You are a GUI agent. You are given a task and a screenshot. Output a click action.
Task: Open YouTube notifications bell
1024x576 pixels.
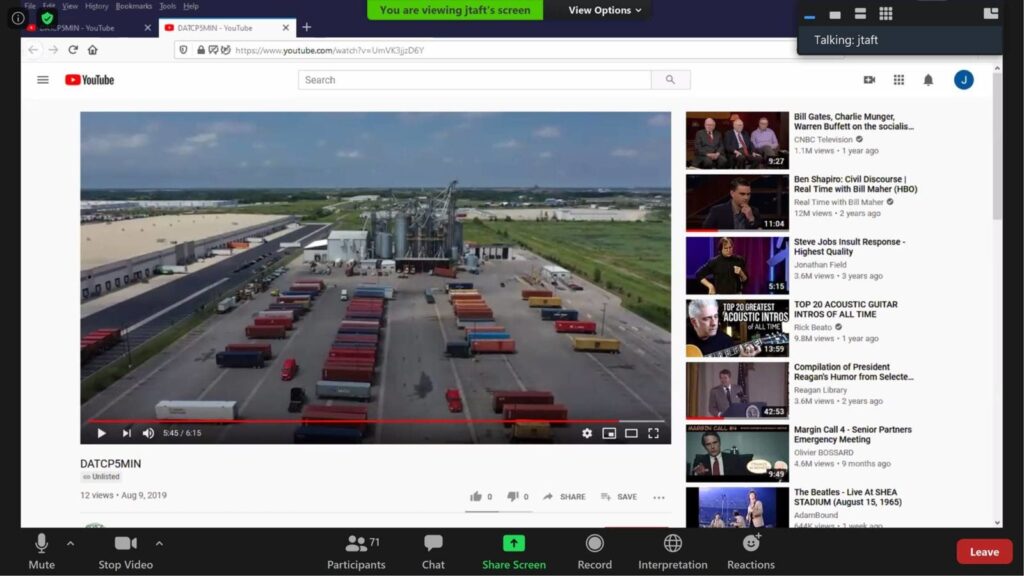[x=928, y=80]
